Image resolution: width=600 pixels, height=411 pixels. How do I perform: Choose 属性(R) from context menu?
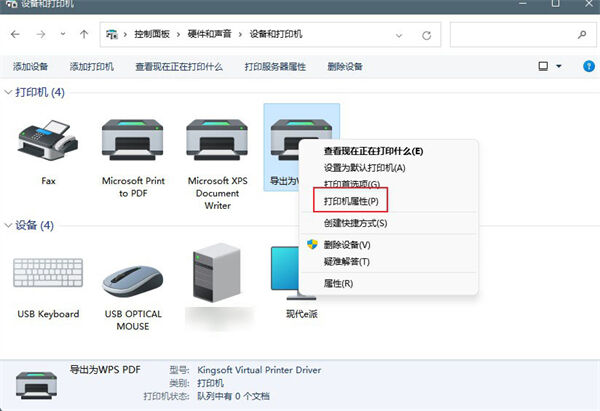point(388,284)
